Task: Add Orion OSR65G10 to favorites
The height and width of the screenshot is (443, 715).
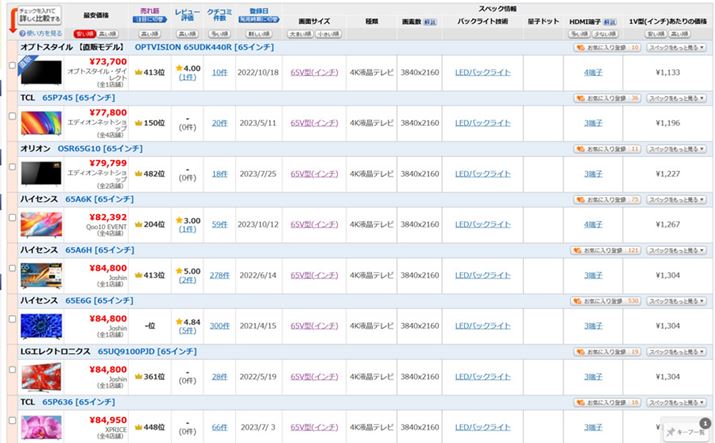Action: coord(607,148)
